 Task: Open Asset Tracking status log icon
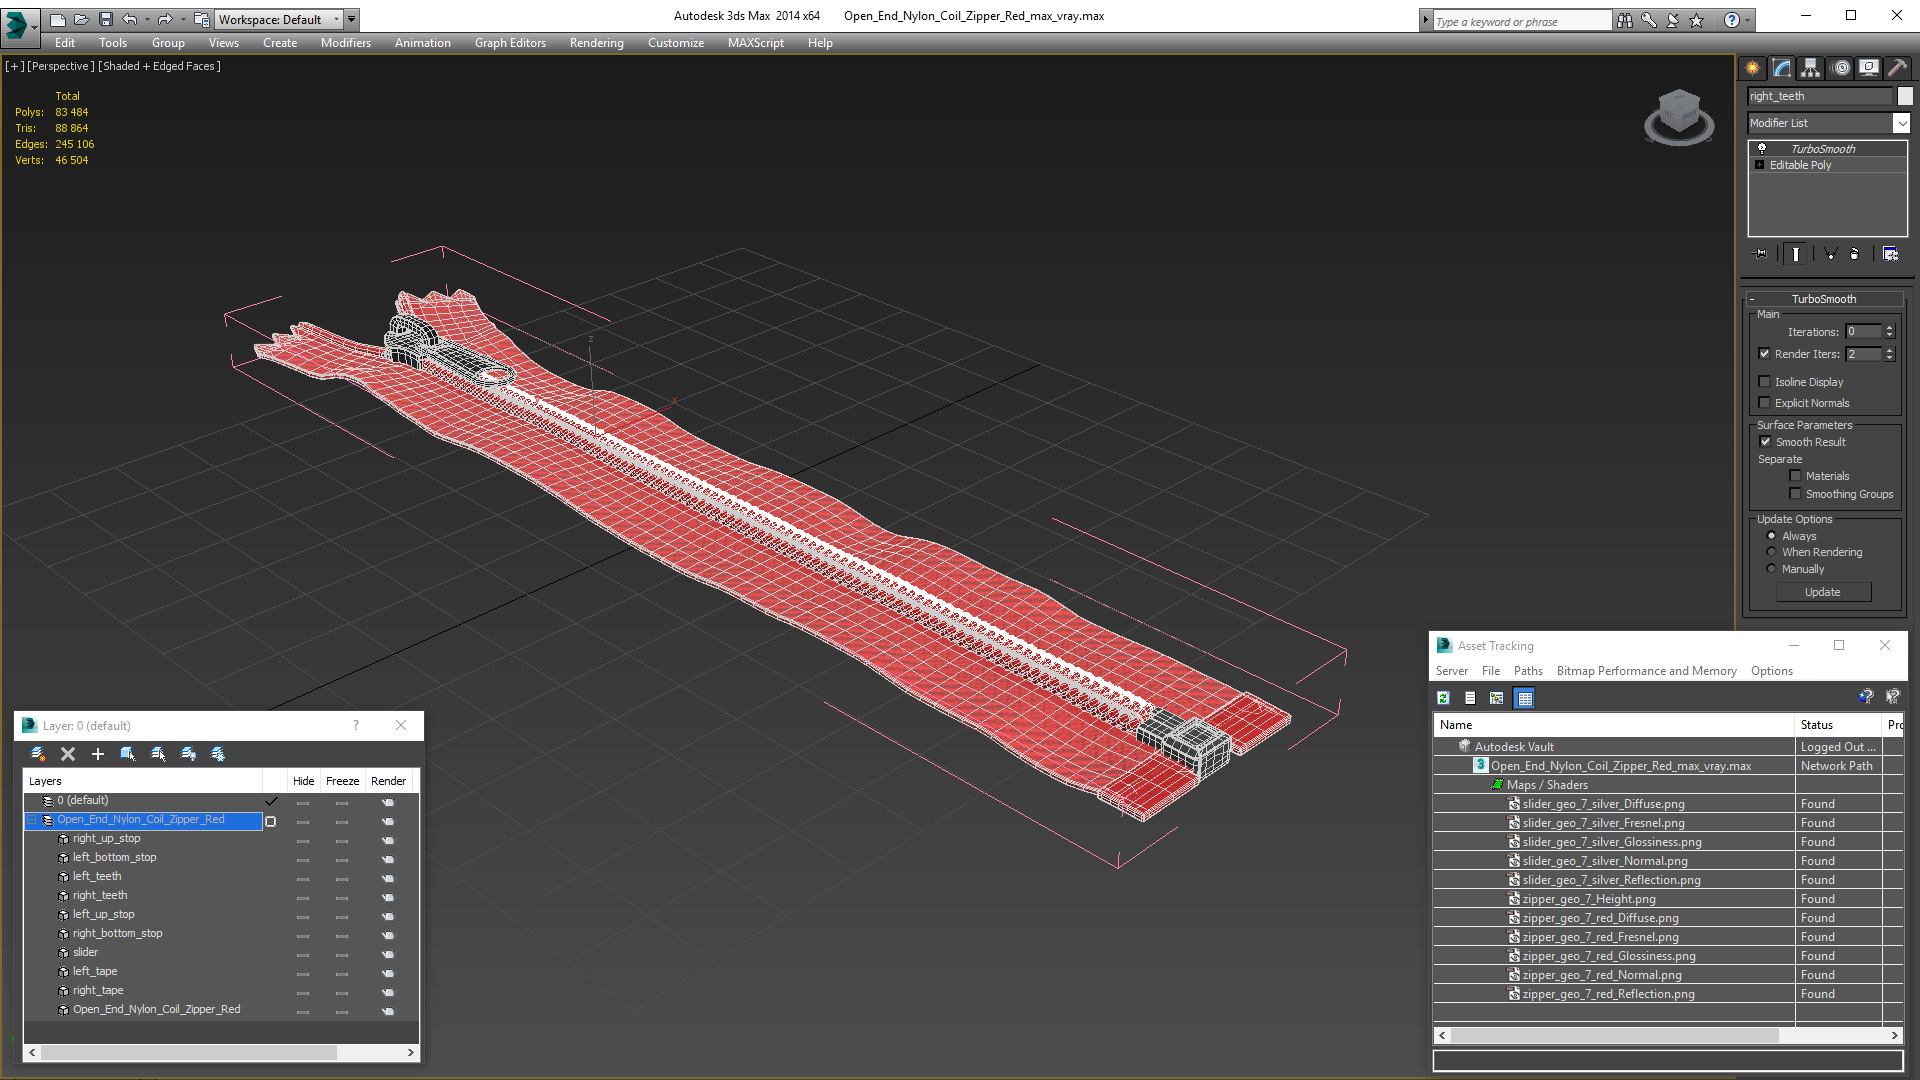1470,698
